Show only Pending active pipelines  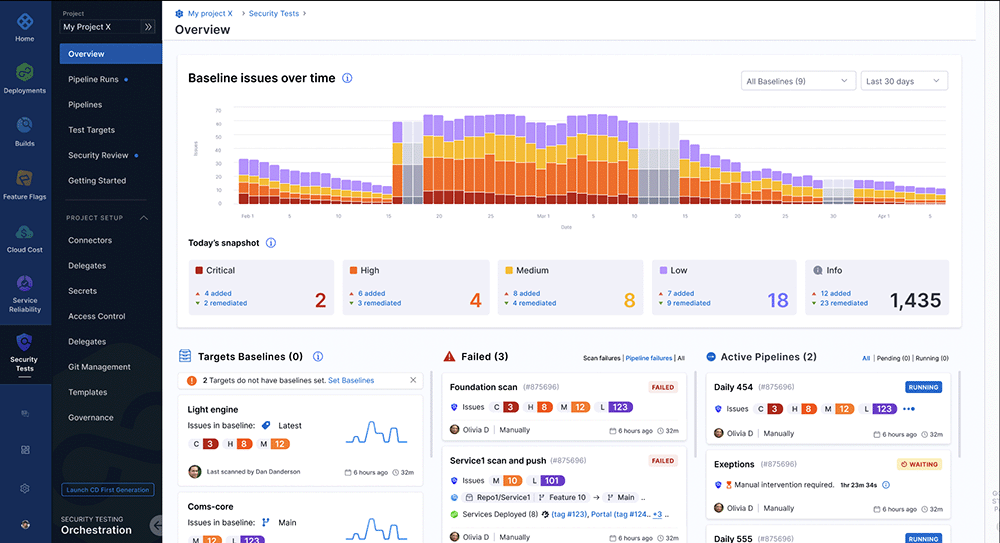887,357
